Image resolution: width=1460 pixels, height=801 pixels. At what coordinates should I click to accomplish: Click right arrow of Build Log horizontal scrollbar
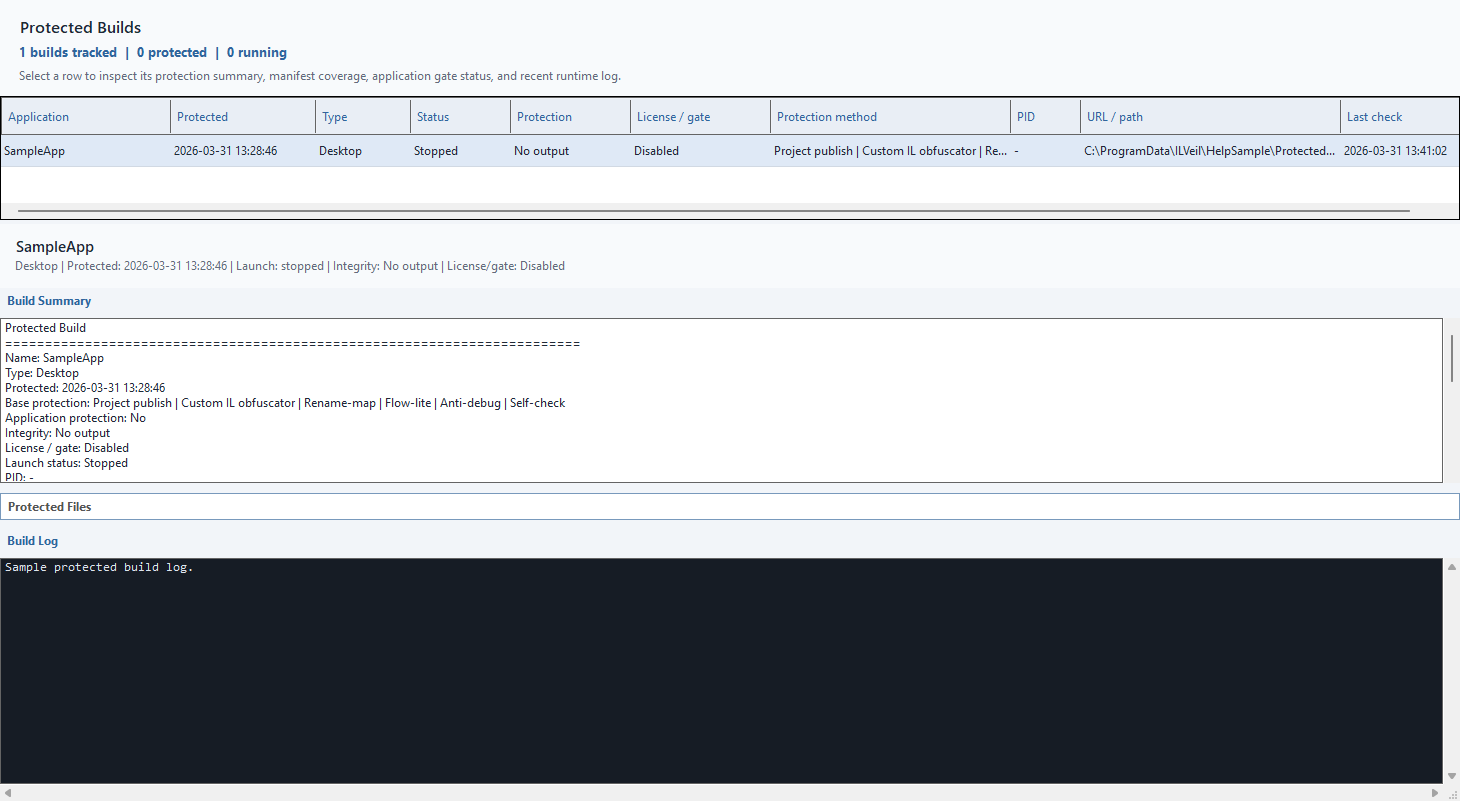[x=1435, y=792]
